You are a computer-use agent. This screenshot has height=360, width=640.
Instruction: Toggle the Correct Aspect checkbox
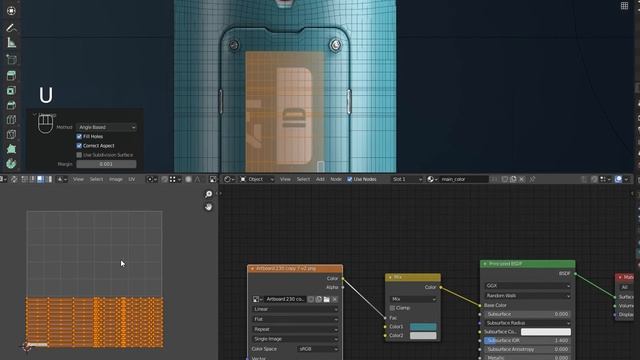[x=79, y=146]
